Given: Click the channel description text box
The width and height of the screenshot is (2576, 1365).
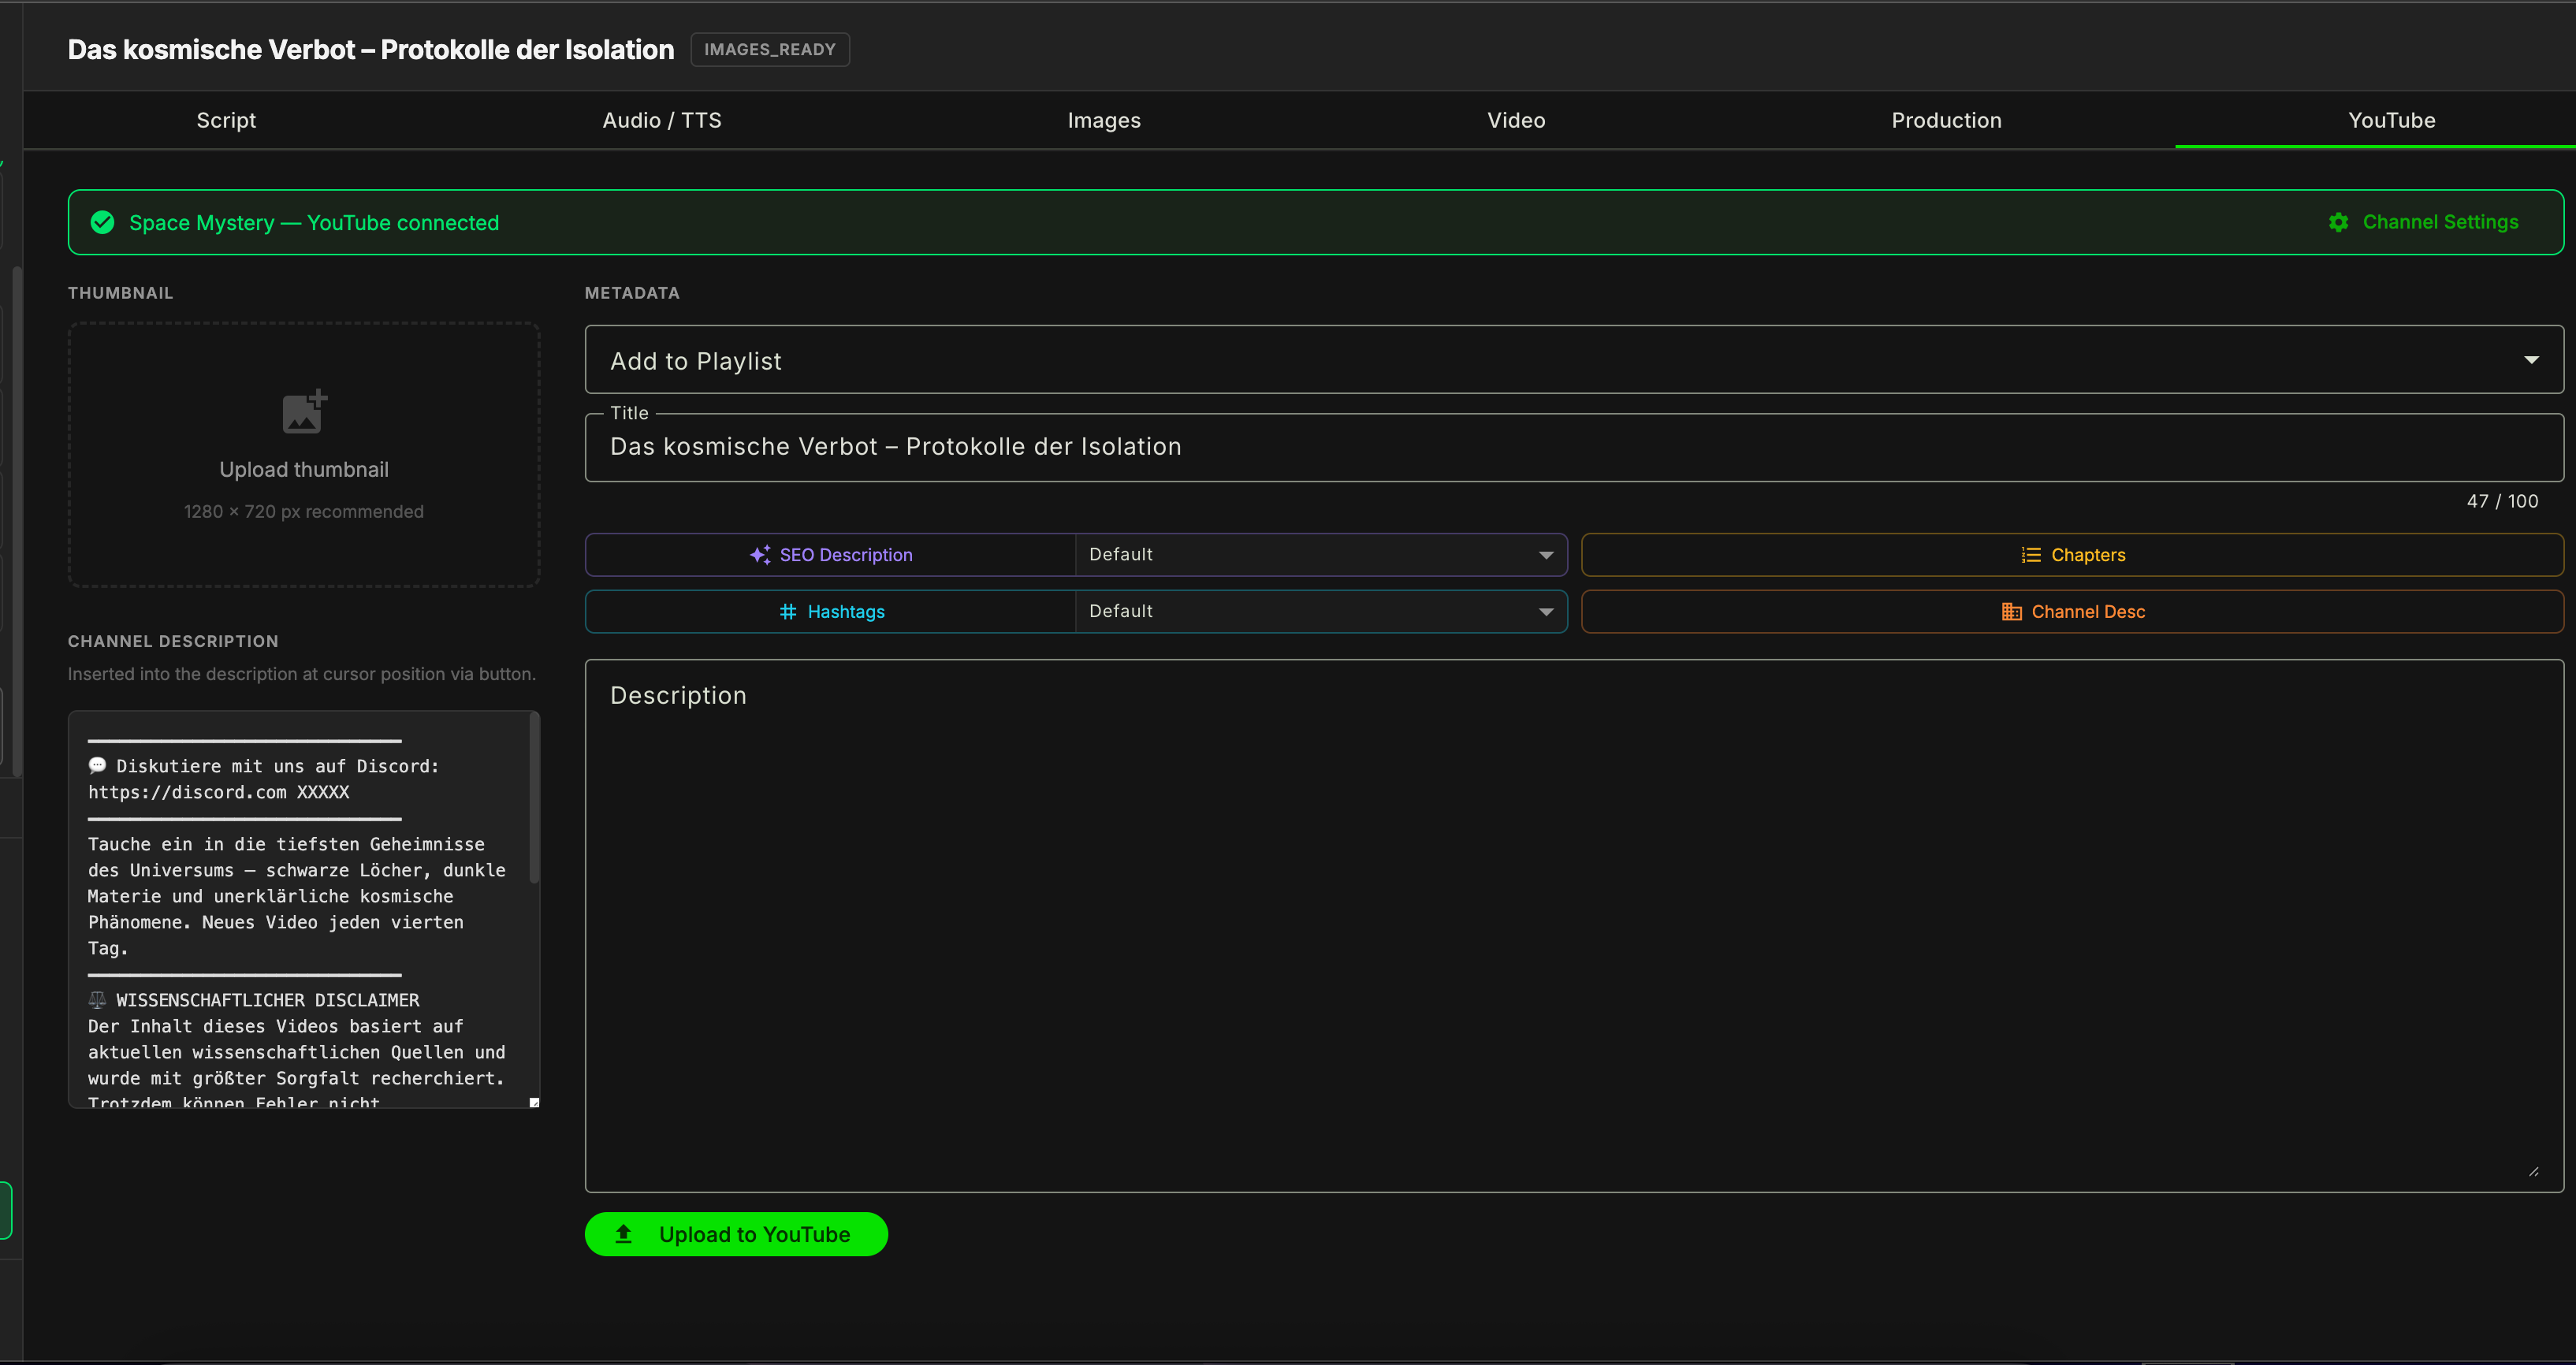Looking at the screenshot, I should click(304, 909).
